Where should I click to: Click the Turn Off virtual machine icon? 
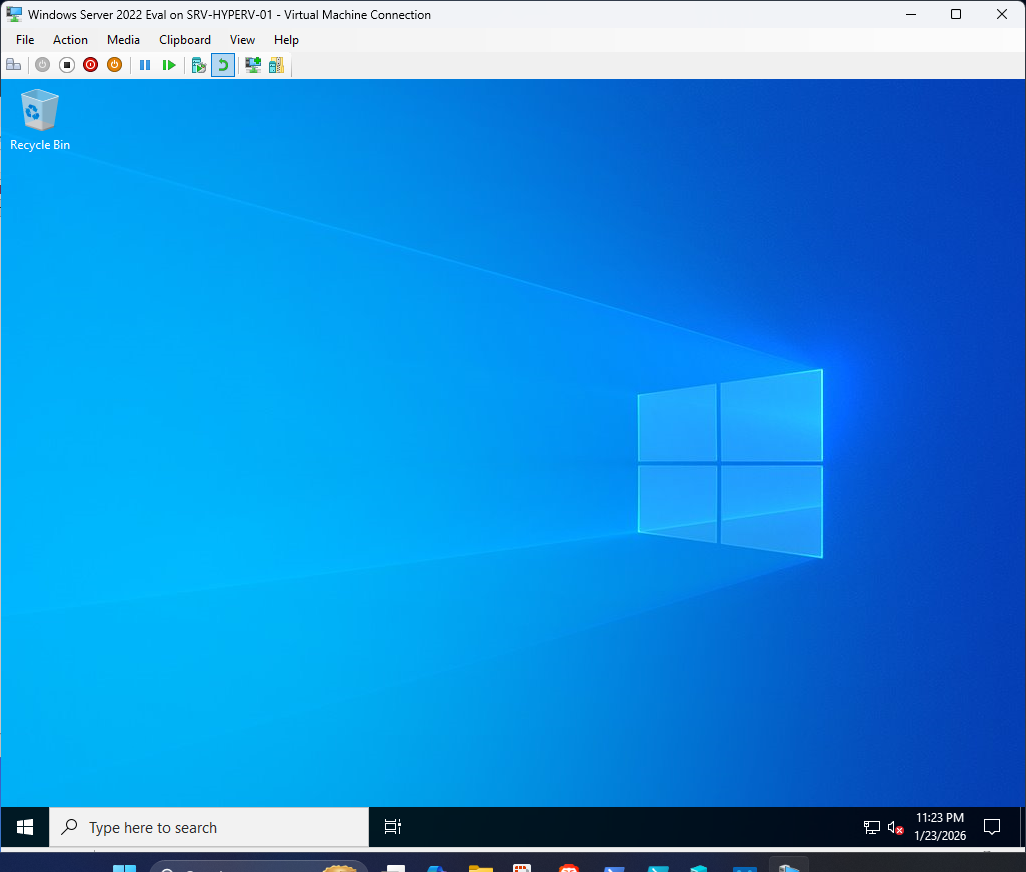pos(67,64)
